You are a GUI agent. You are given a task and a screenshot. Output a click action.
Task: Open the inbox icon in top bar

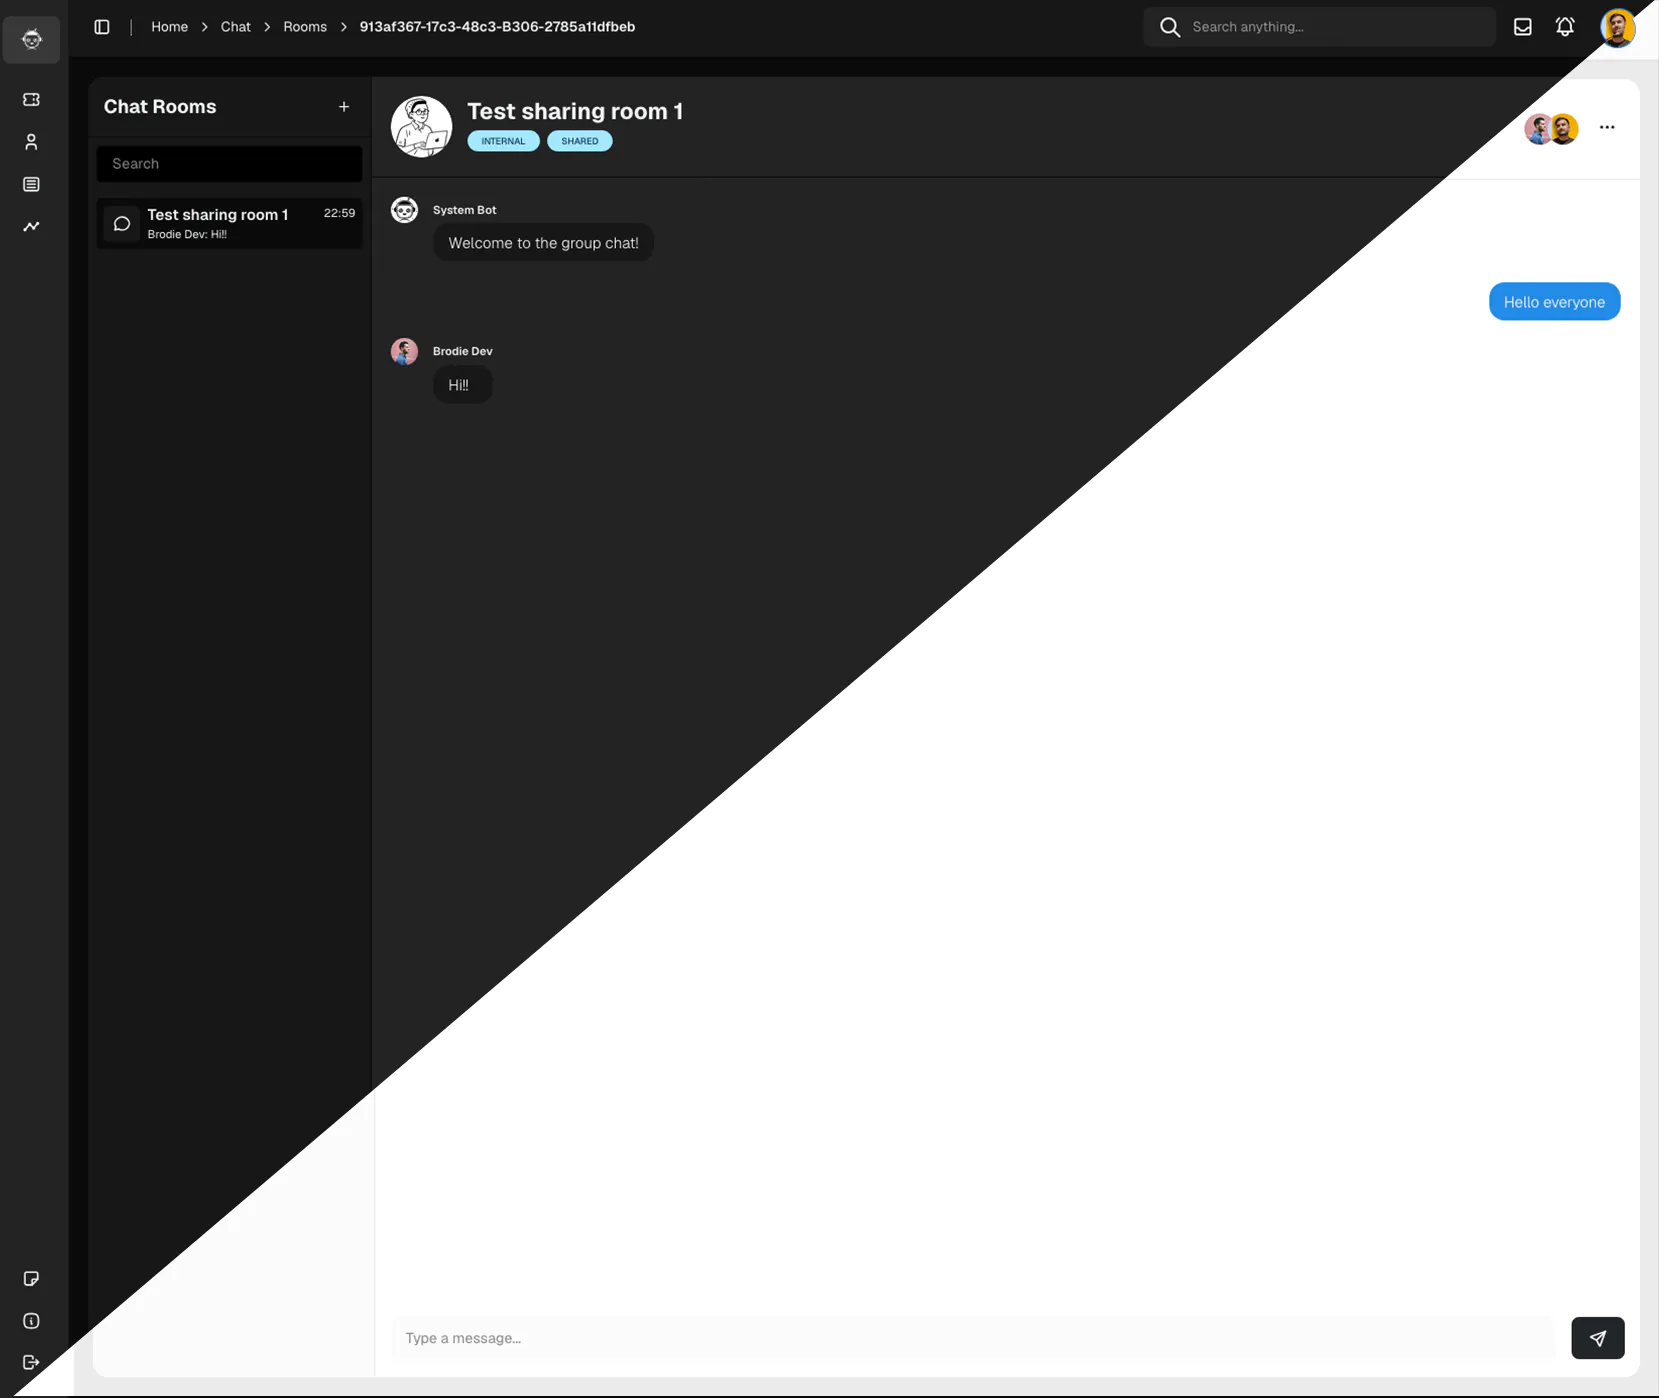point(1522,27)
